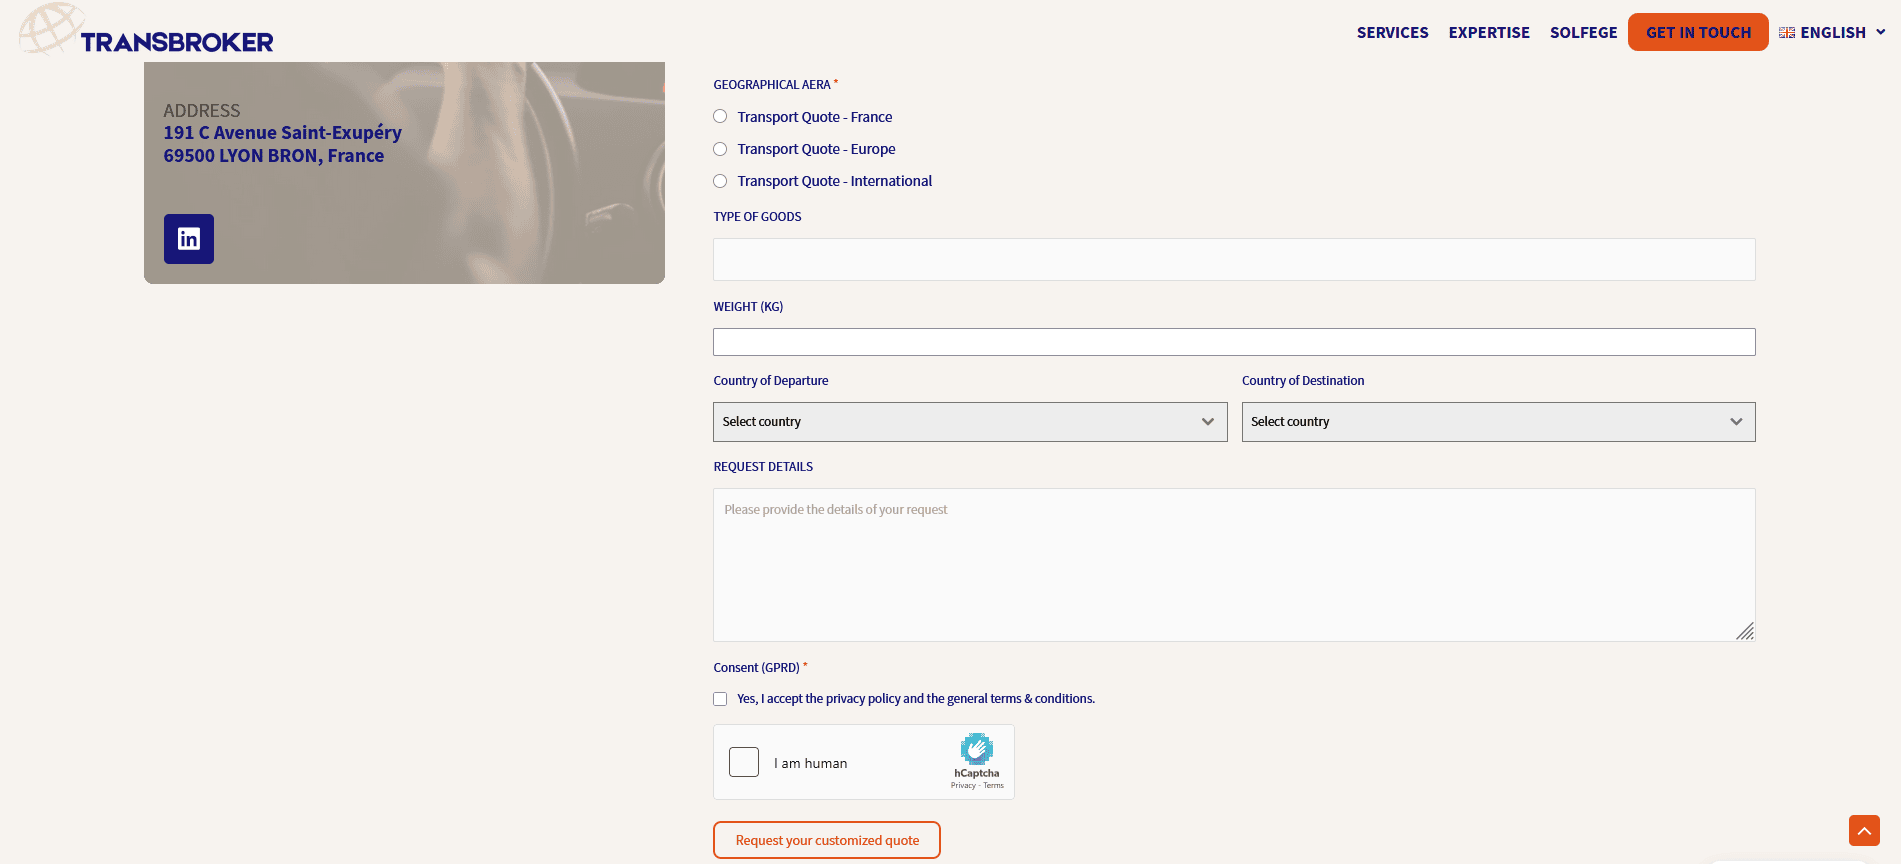The height and width of the screenshot is (864, 1901).
Task: Open the Services menu item
Action: (x=1392, y=33)
